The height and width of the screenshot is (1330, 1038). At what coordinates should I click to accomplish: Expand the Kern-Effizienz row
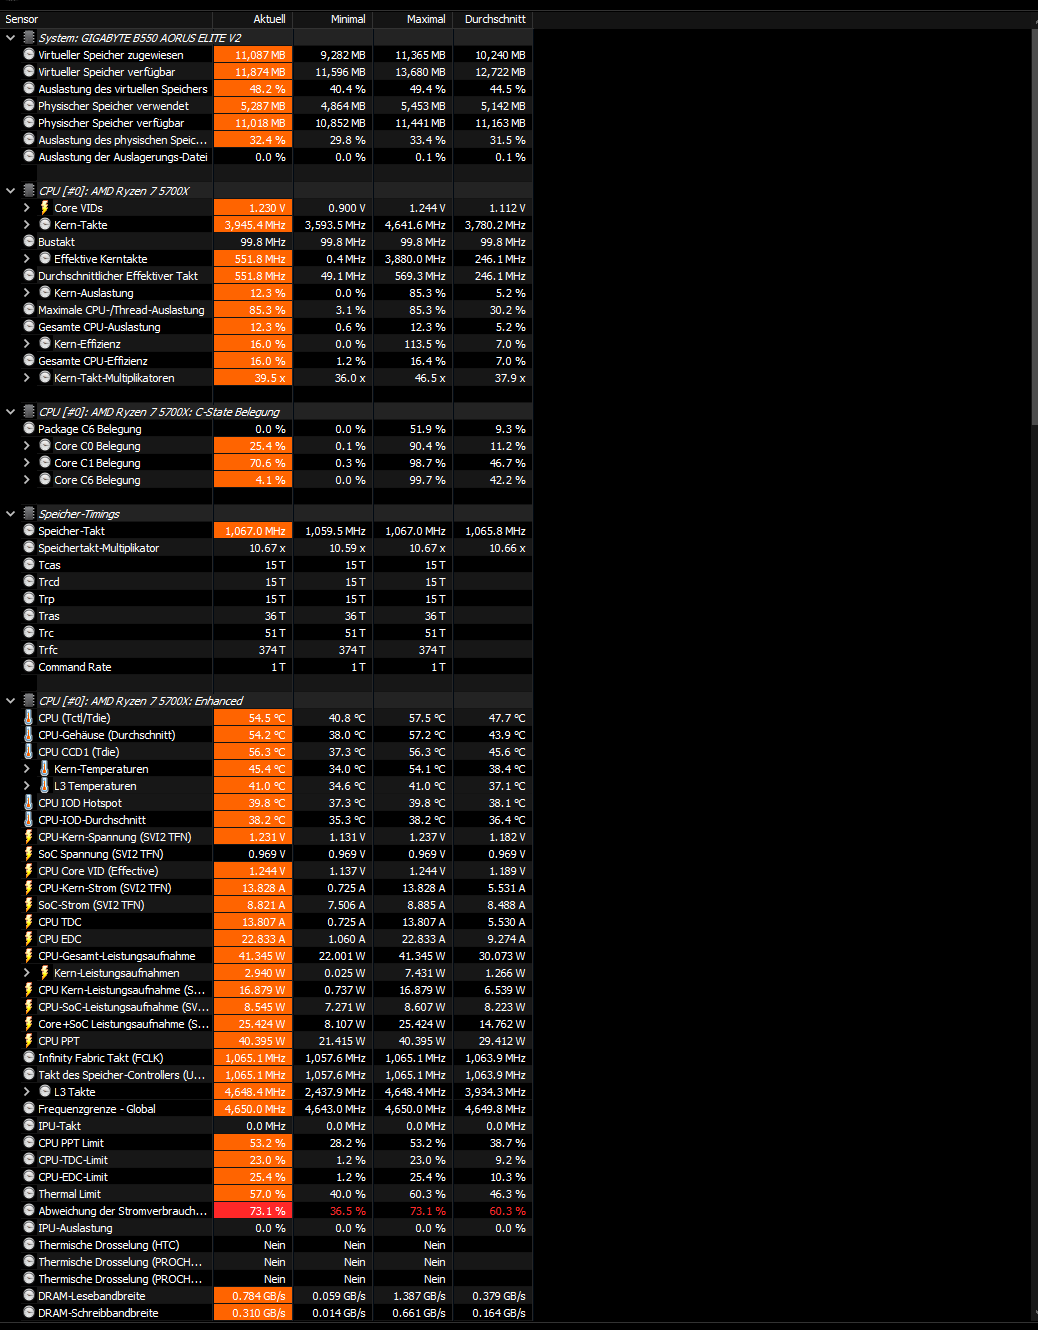click(27, 344)
